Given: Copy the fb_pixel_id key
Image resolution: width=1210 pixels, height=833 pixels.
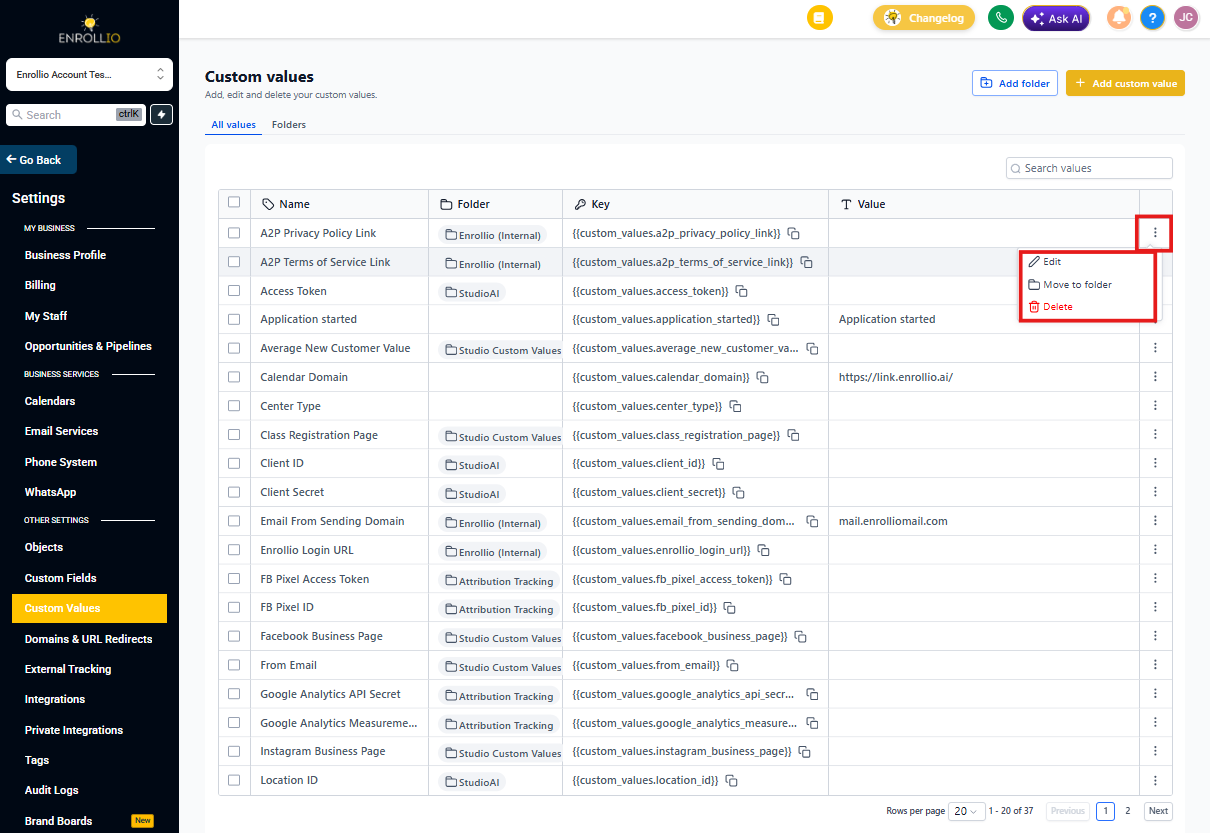Looking at the screenshot, I should (x=729, y=608).
